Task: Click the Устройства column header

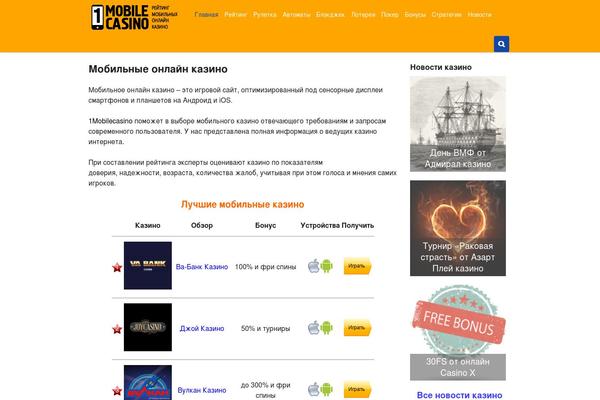Action: 320,225
